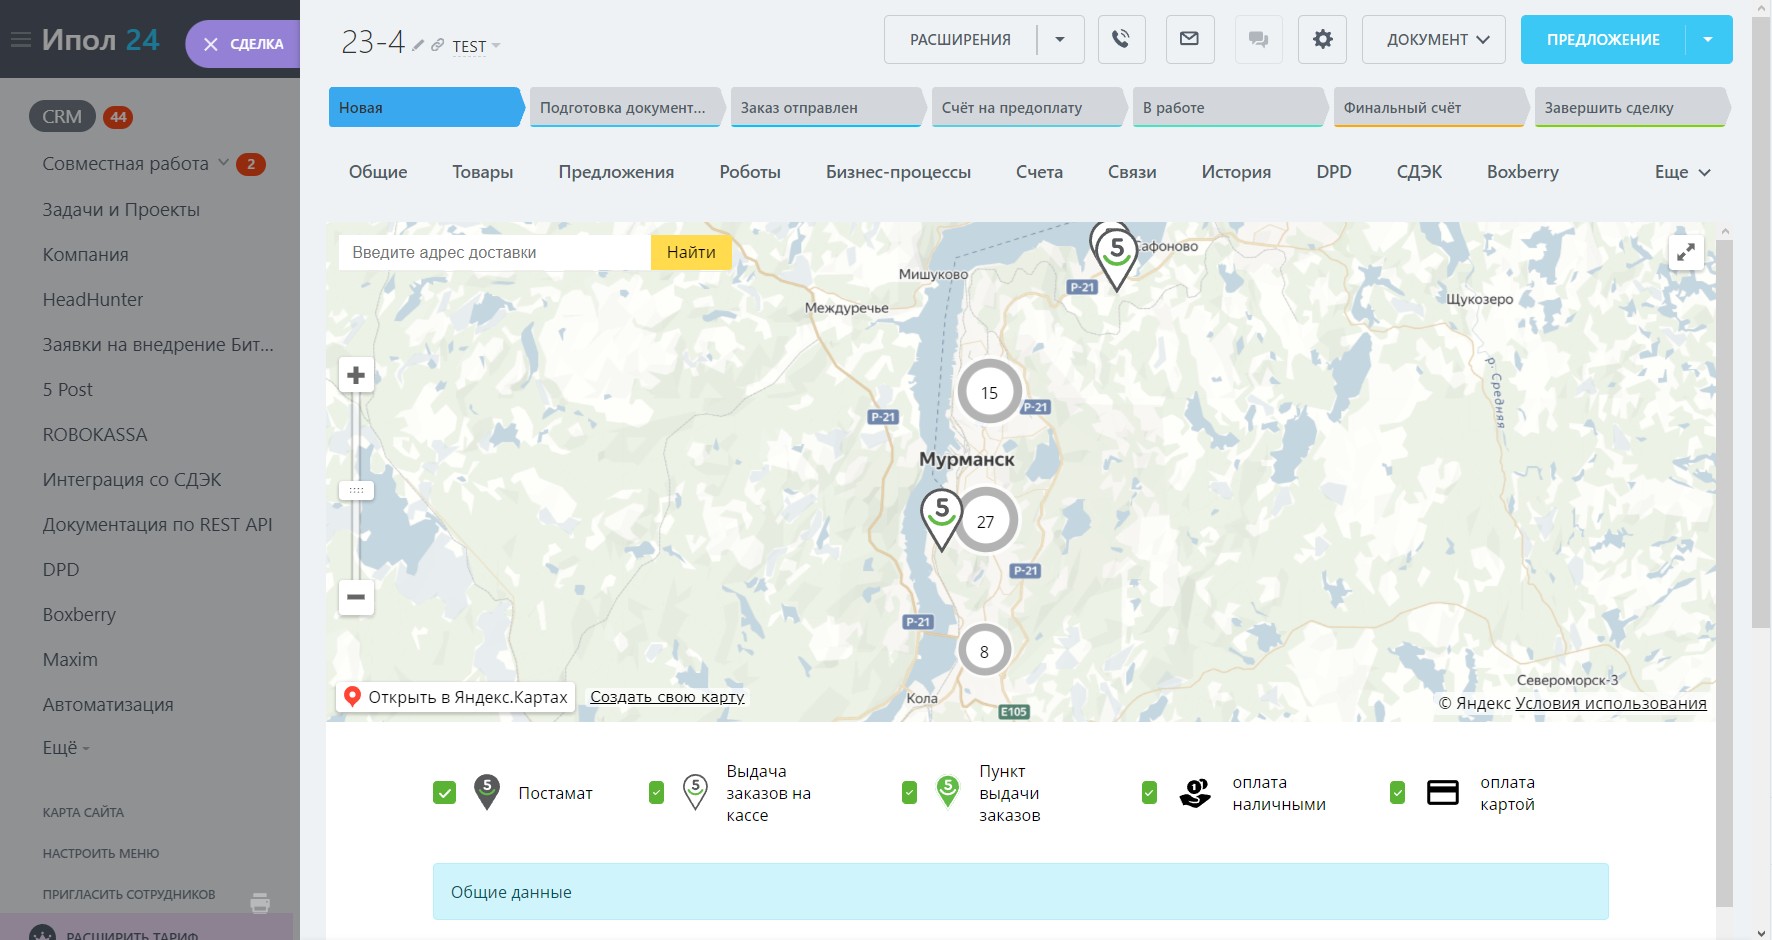Click the map cluster marker showing 15

click(989, 392)
